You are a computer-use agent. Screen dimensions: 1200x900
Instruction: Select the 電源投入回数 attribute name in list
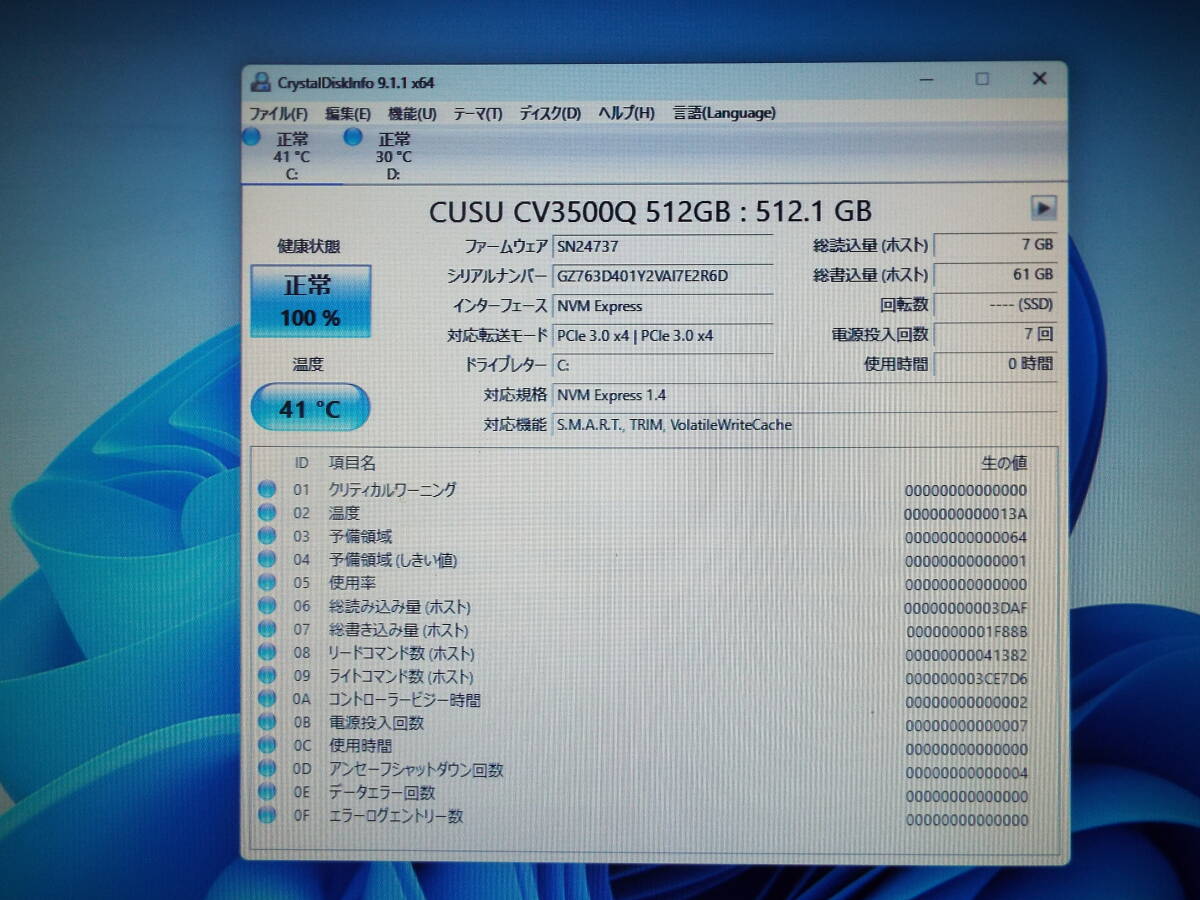pyautogui.click(x=376, y=722)
